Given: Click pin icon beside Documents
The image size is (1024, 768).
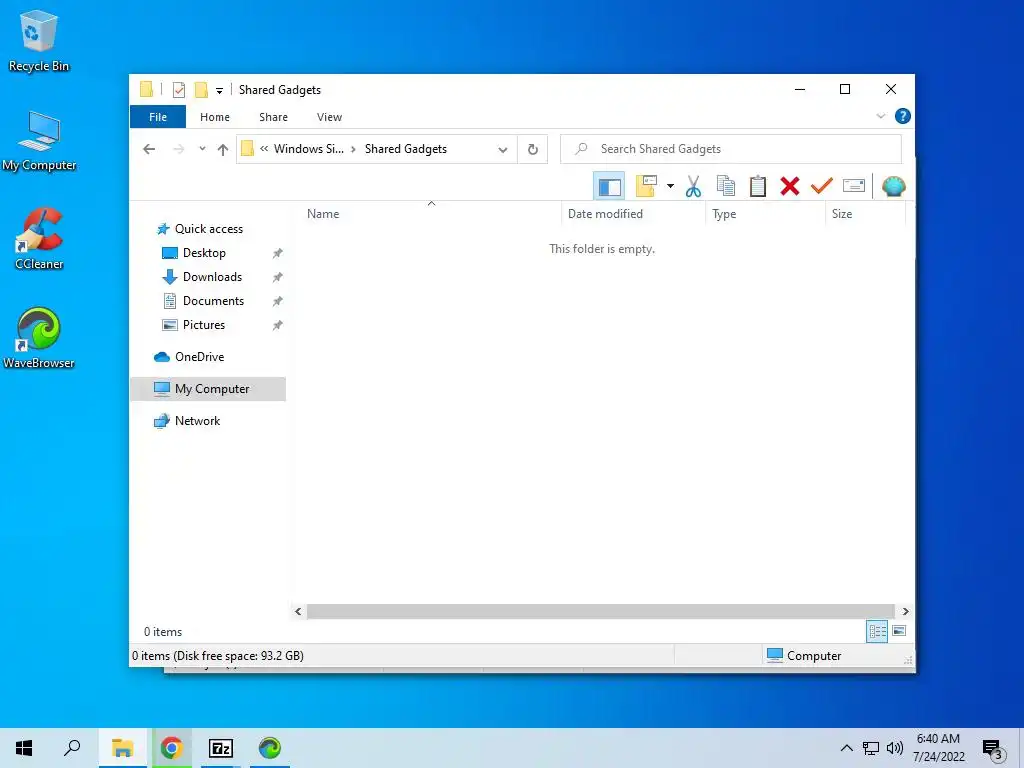Looking at the screenshot, I should coord(278,301).
